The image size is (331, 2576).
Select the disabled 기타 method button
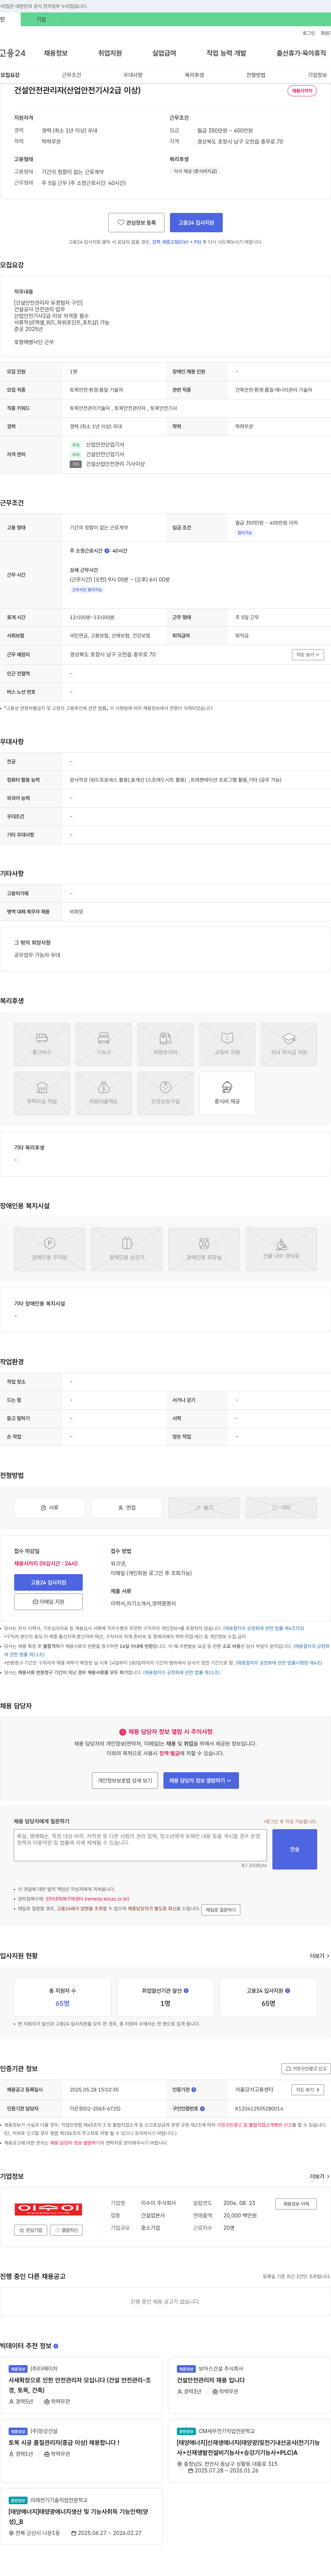point(281,1507)
